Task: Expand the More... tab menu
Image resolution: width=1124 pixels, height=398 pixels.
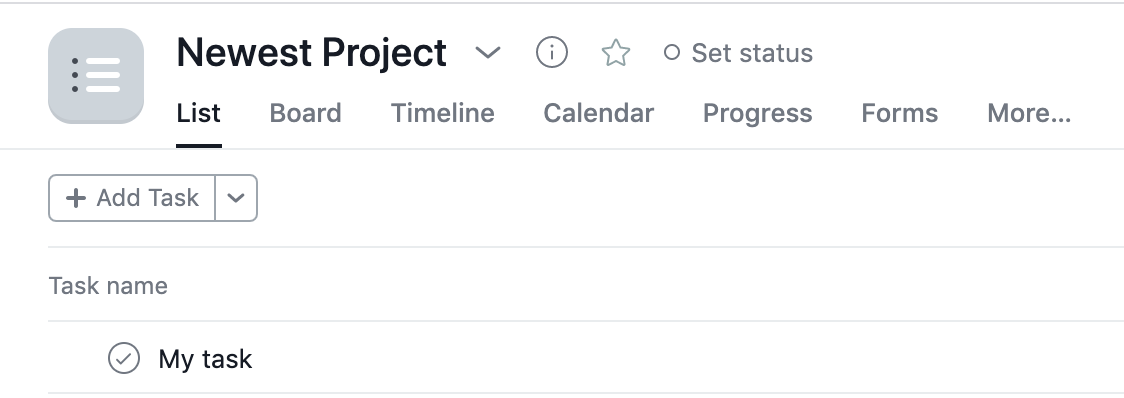Action: coord(1029,113)
